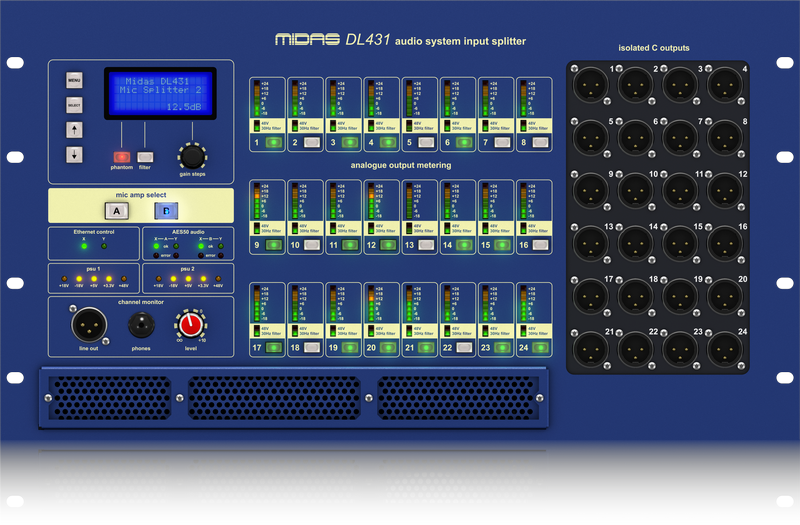The height and width of the screenshot is (525, 800).
Task: Click isolated C output XLR connector 2
Action: tap(635, 85)
